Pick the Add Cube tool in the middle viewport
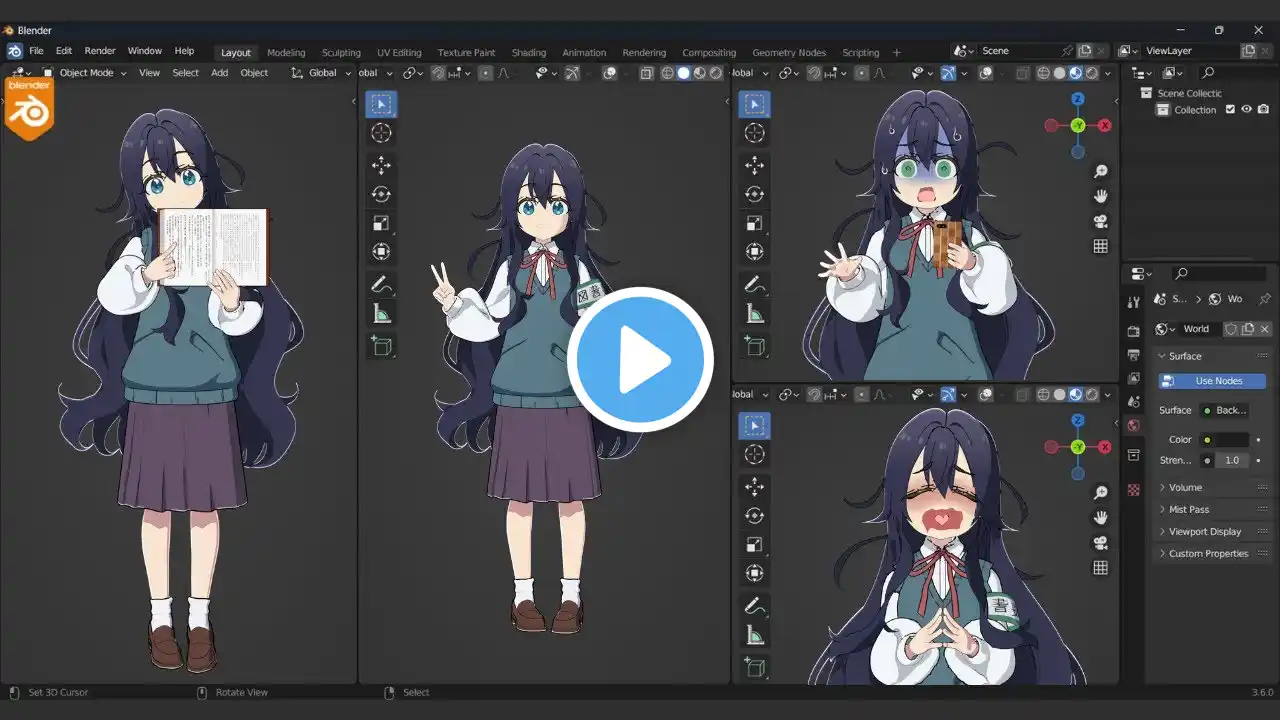 coord(381,346)
